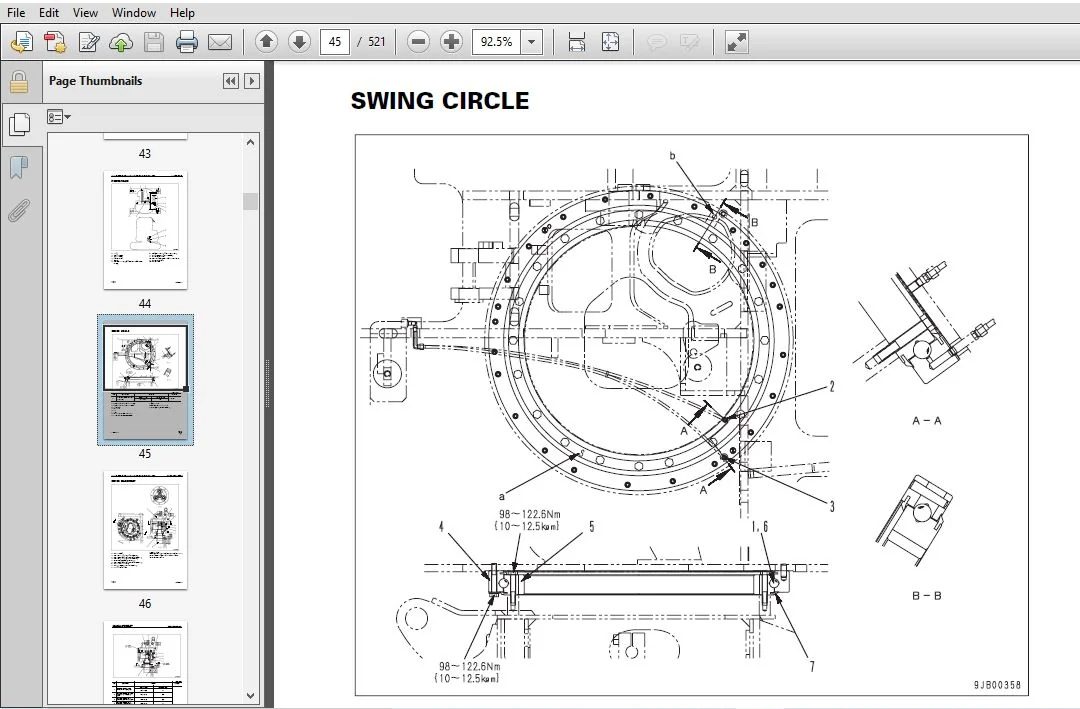Image resolution: width=1080 pixels, height=709 pixels.
Task: Click the B – B section label
Action: pyautogui.click(x=926, y=595)
